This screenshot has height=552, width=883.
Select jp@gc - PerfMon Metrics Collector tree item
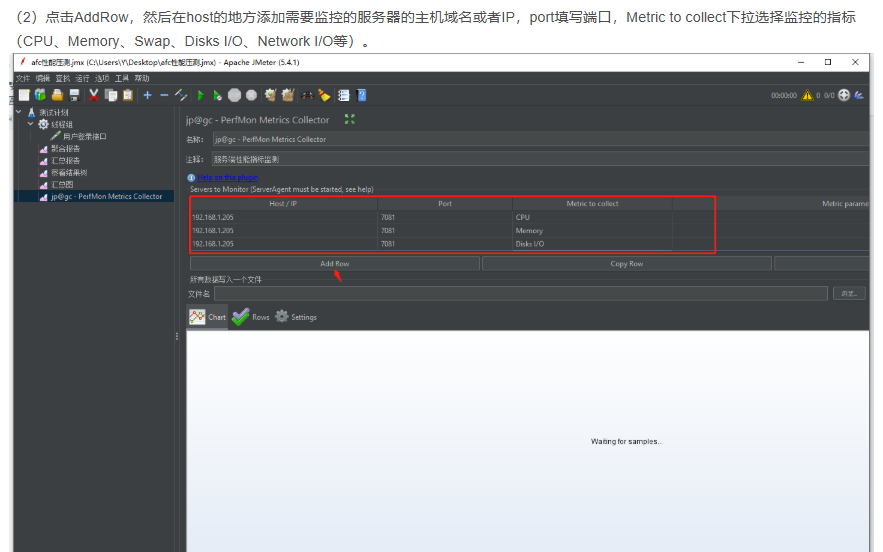tap(106, 197)
